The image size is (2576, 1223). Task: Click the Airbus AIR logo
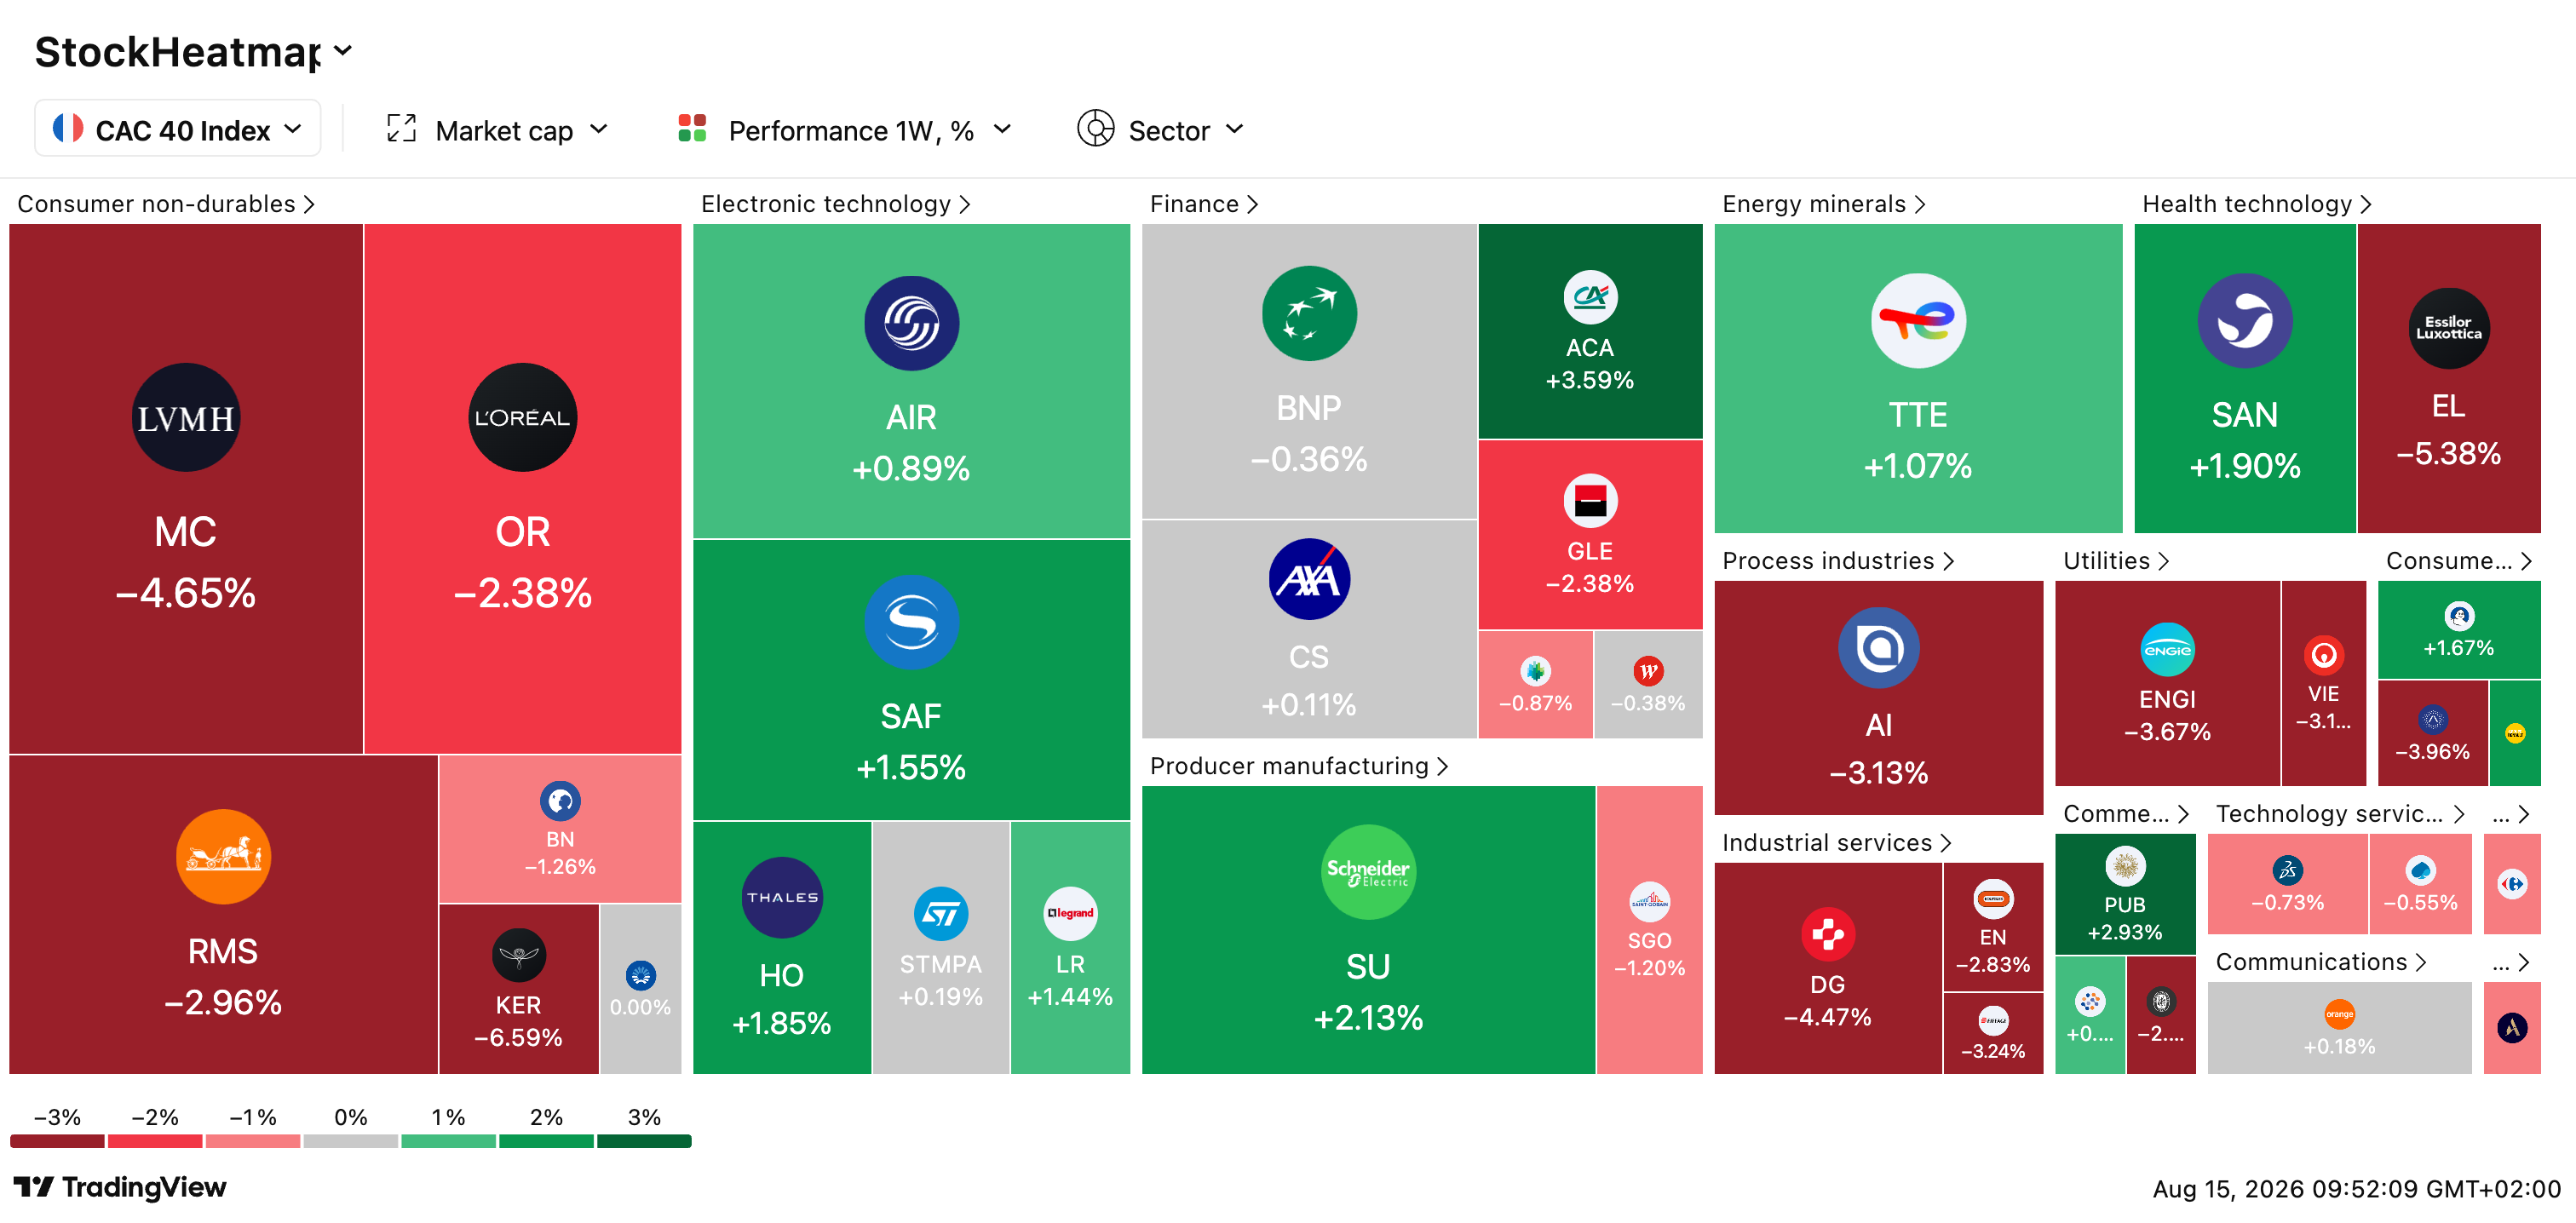pyautogui.click(x=911, y=324)
